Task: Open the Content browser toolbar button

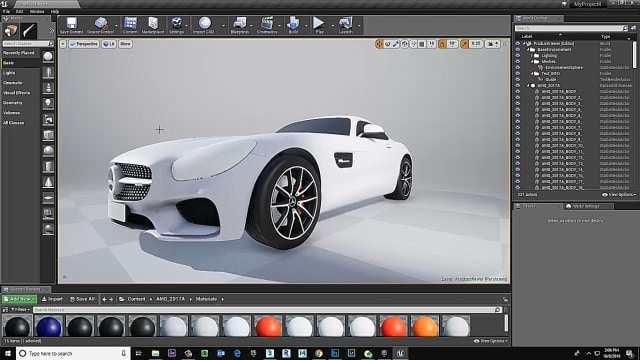Action: click(130, 25)
